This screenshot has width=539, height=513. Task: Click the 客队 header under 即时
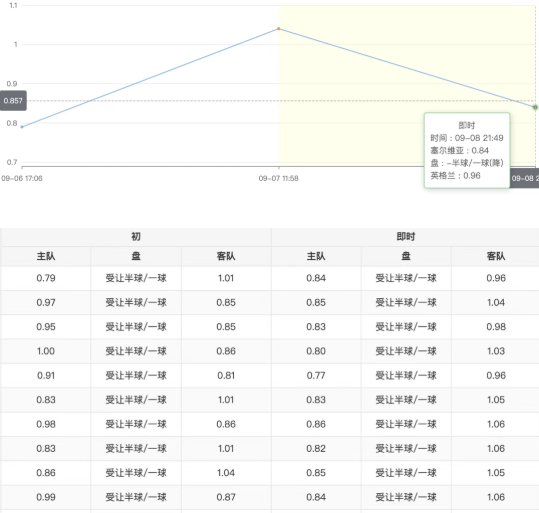(495, 256)
